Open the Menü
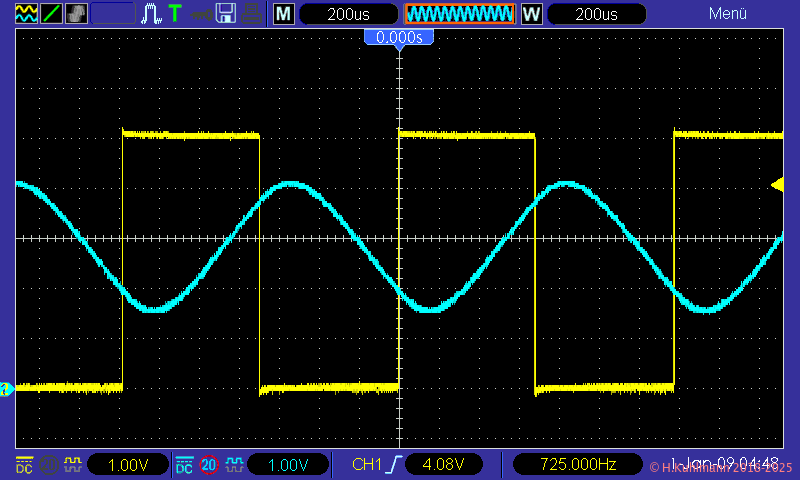This screenshot has width=800, height=480. pyautogui.click(x=728, y=14)
